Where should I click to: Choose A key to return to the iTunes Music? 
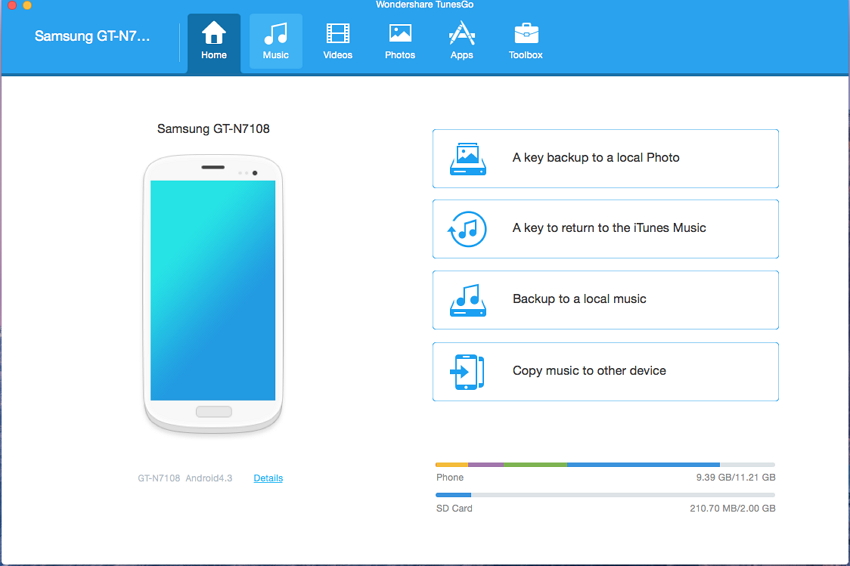tap(609, 228)
